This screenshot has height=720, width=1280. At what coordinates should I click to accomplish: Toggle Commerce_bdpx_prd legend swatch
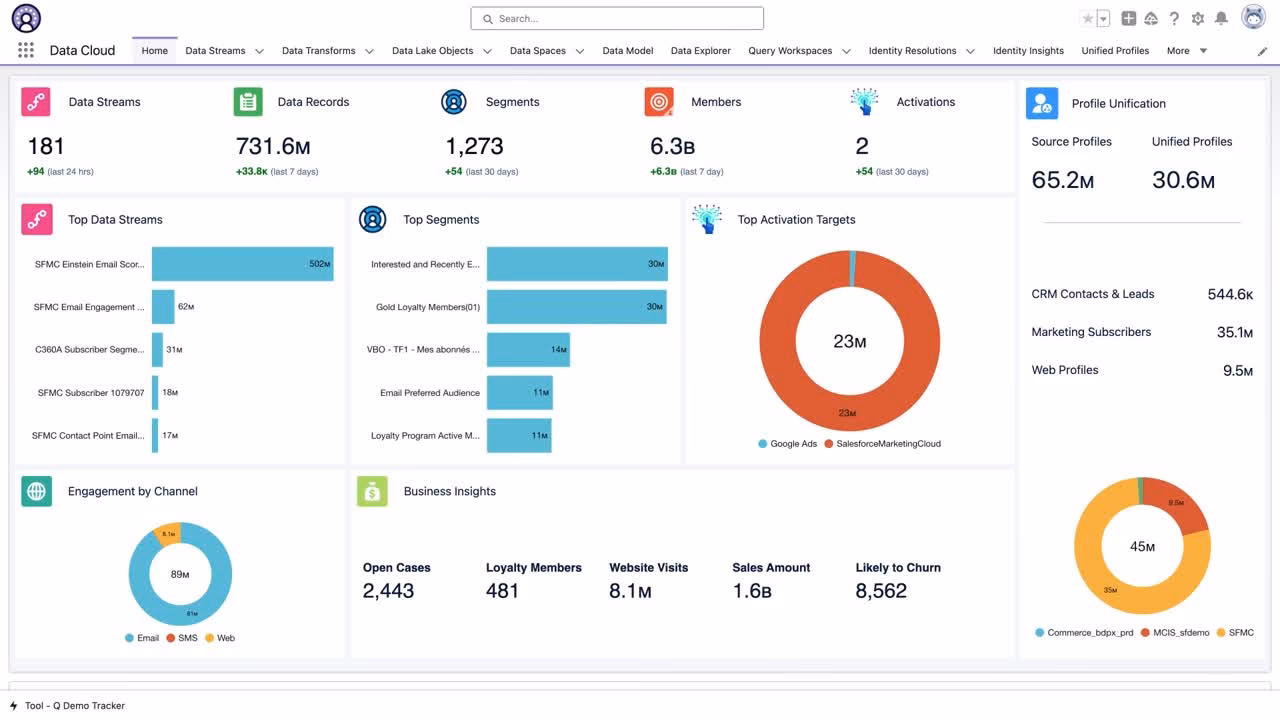point(1040,633)
